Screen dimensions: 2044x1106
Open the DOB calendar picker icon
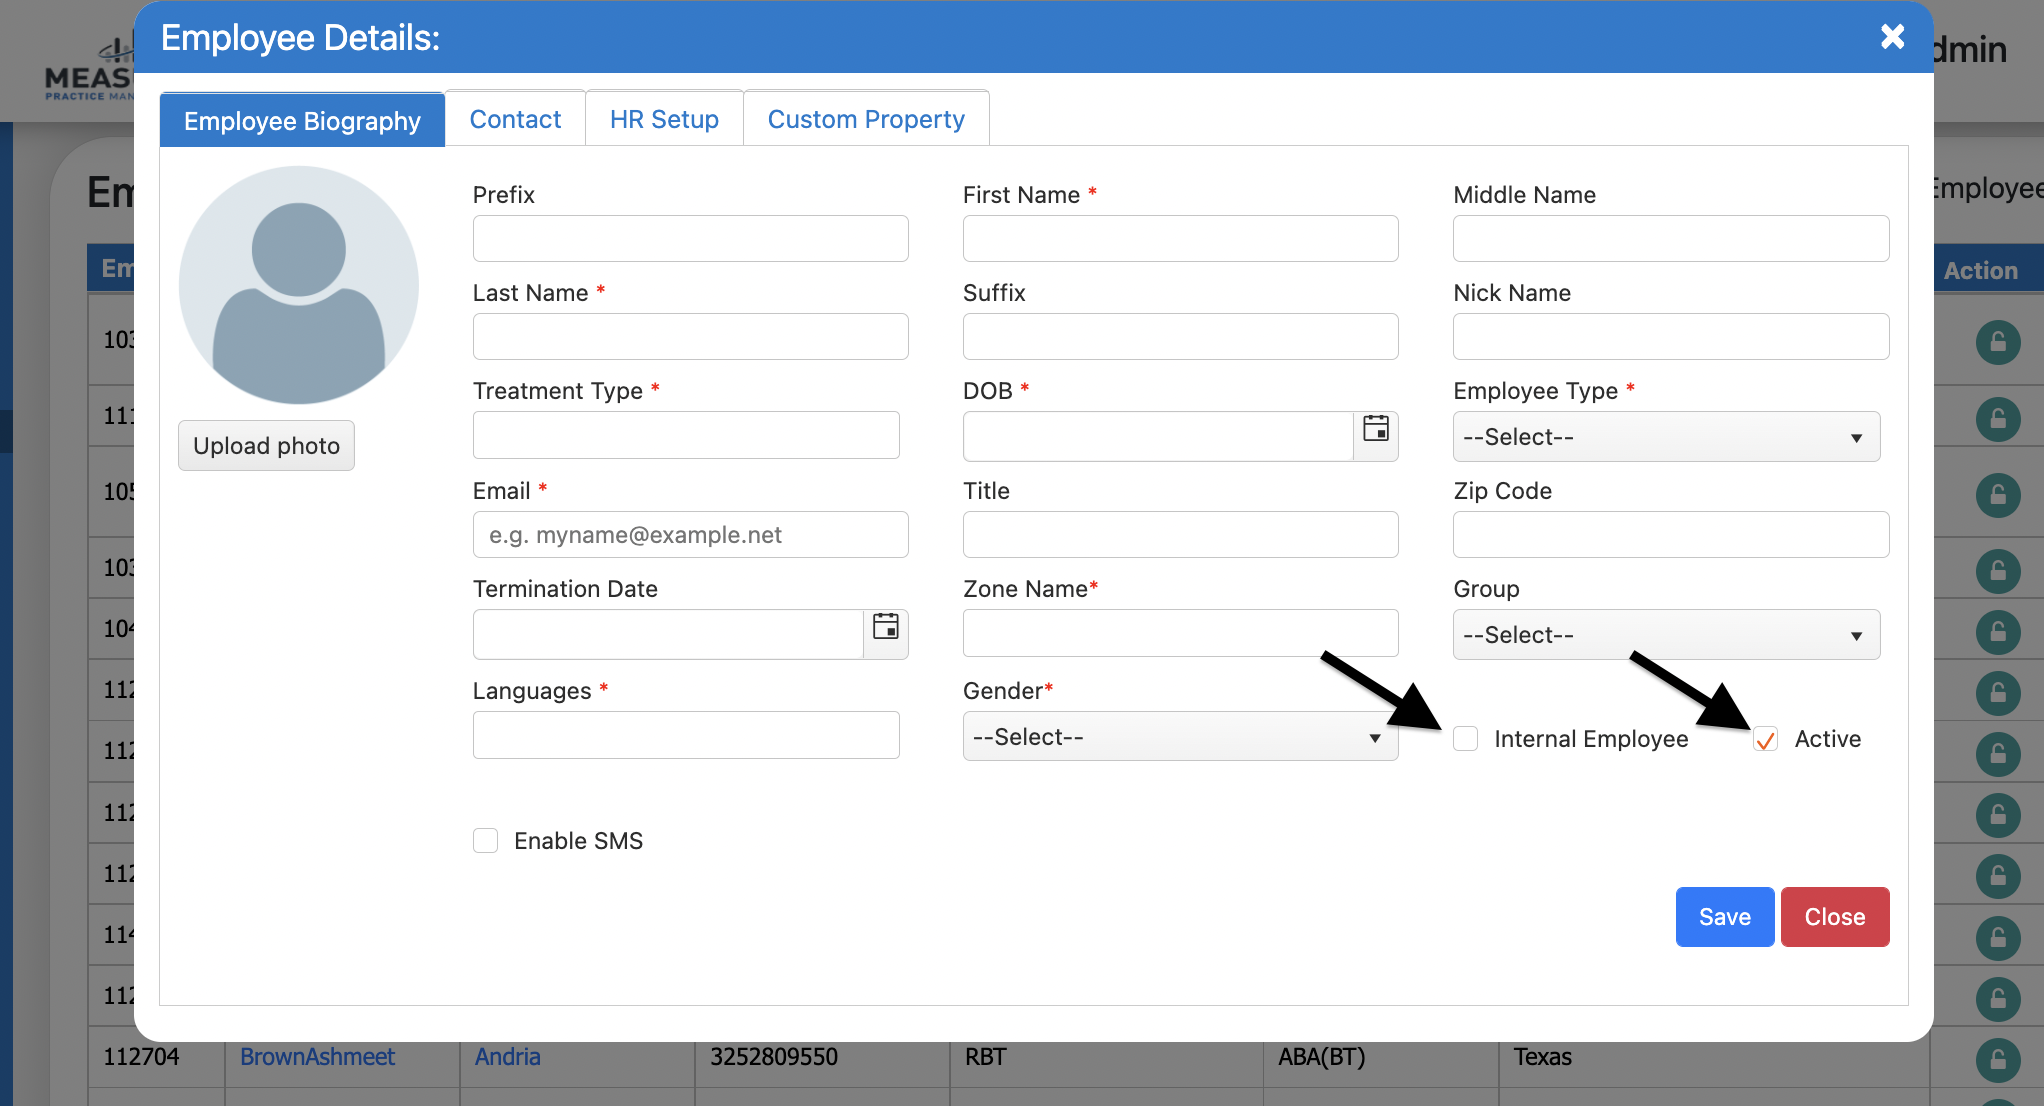[x=1376, y=430]
